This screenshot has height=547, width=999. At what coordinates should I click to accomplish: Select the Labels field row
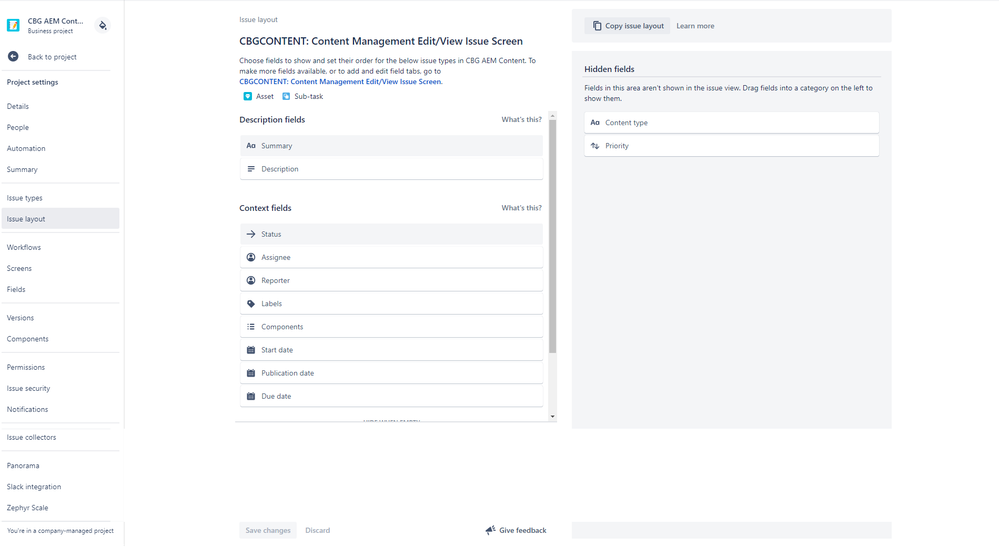coord(391,304)
